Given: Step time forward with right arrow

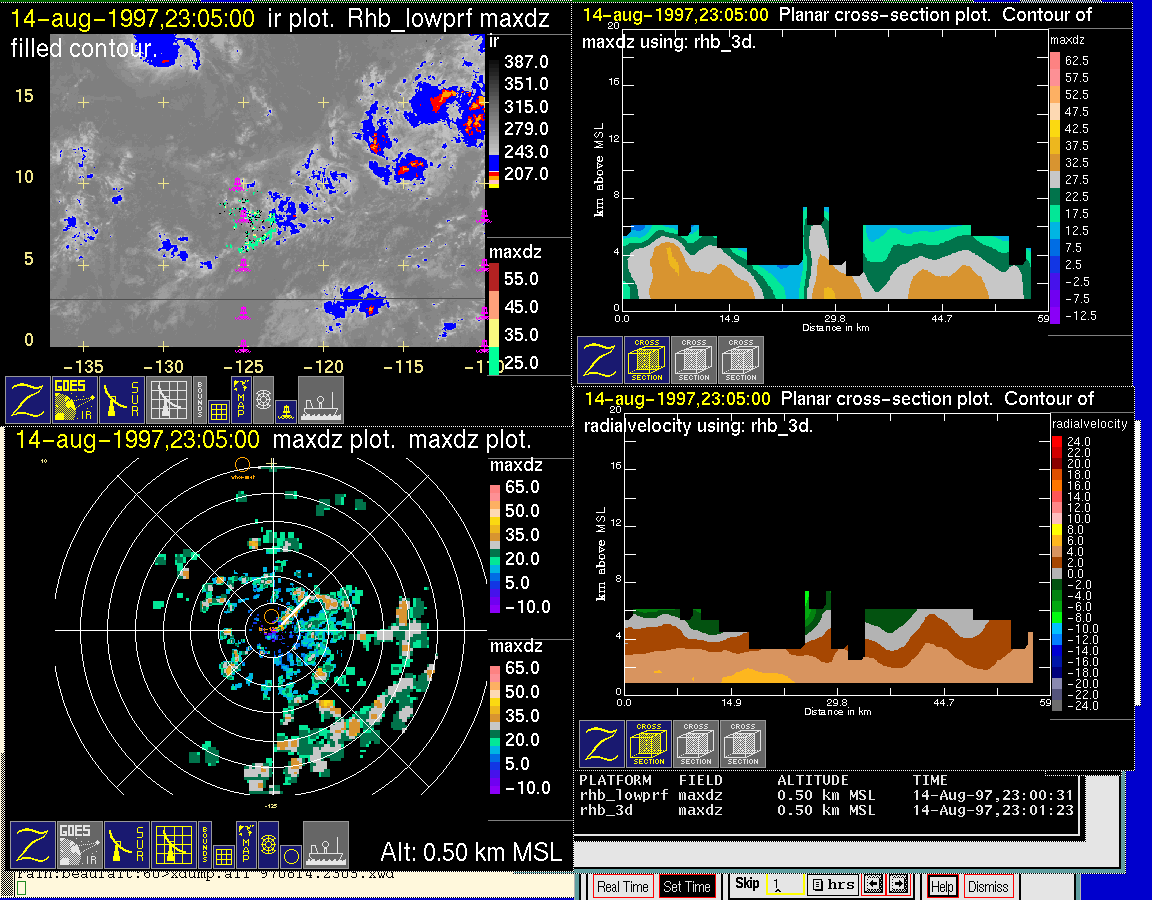Looking at the screenshot, I should point(897,885).
